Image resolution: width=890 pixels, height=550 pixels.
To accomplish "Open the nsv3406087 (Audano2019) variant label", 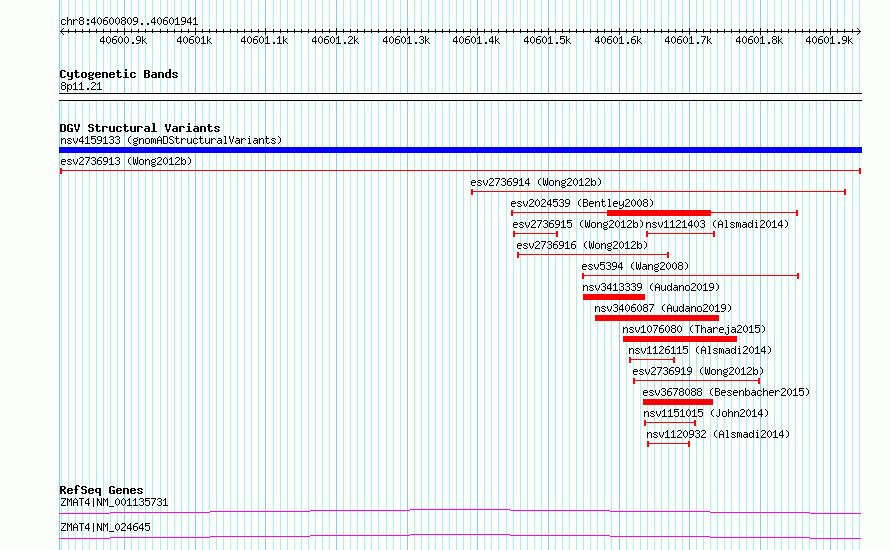I will point(663,308).
